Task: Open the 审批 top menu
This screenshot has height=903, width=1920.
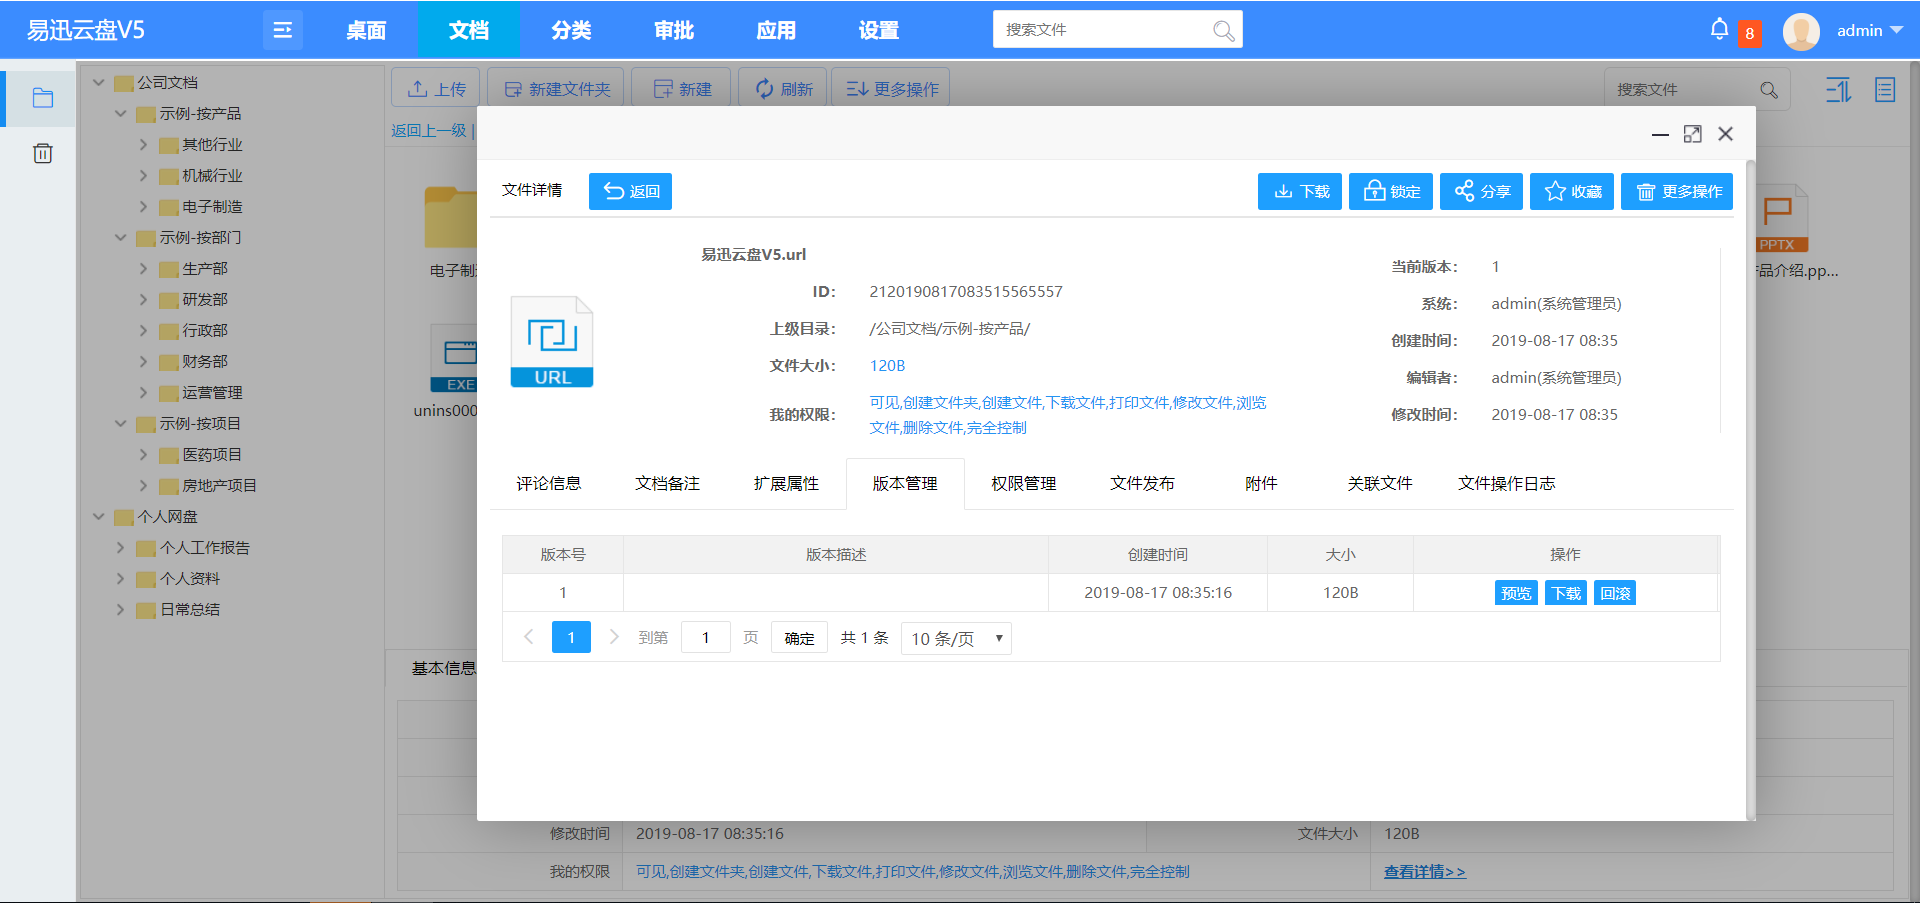Action: click(674, 30)
